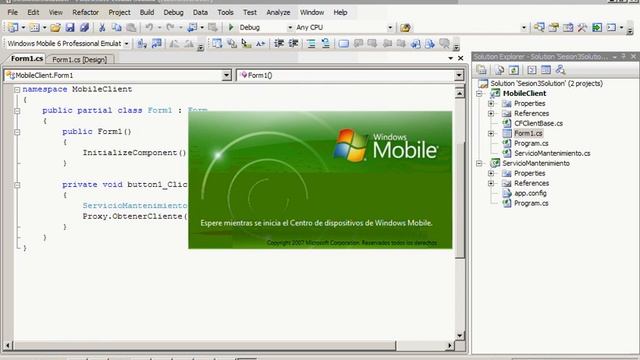Click the Connect to Device icon
Viewport: 640px width, 360px height.
(142, 43)
